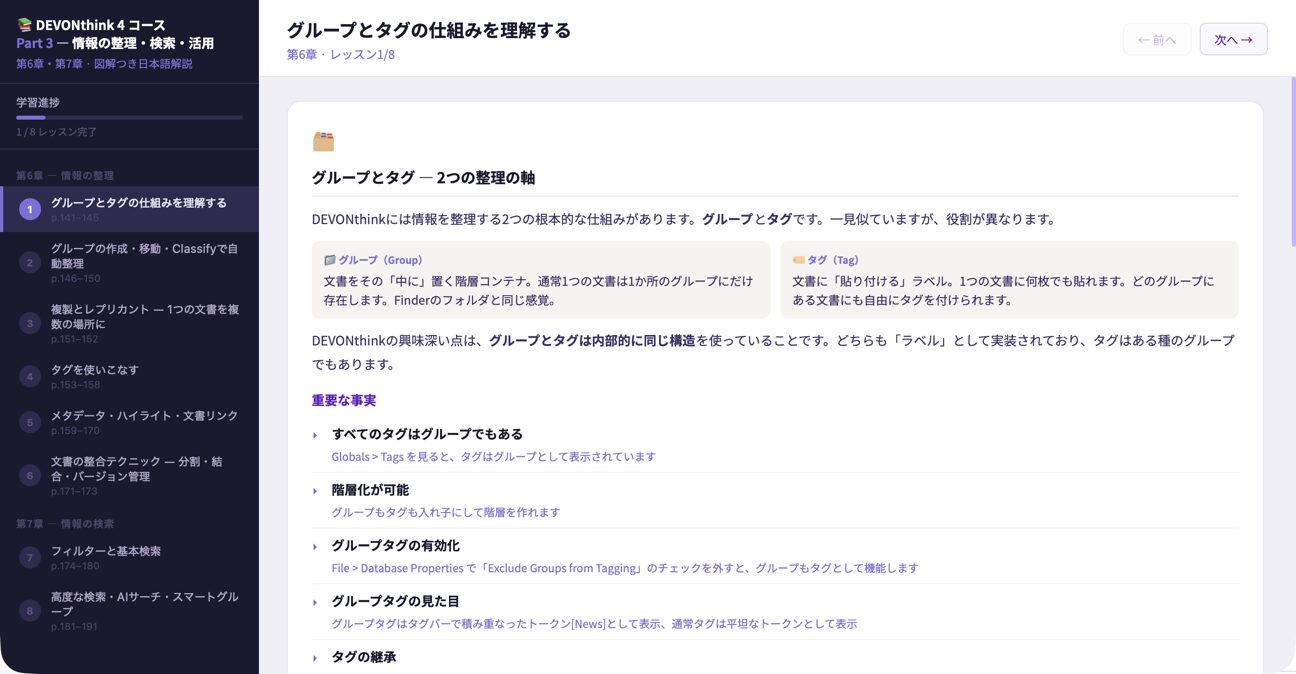
Task: Expand グループタグの見た目 item
Action: coord(315,603)
